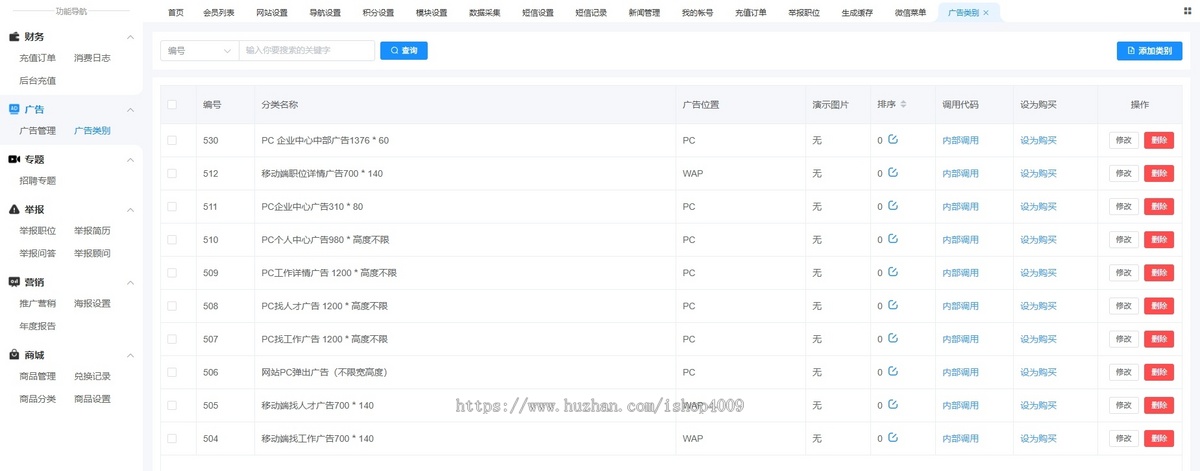Viewport: 1200px width, 471px height.
Task: Open 海报设置 in the sidebar
Action: coord(92,304)
